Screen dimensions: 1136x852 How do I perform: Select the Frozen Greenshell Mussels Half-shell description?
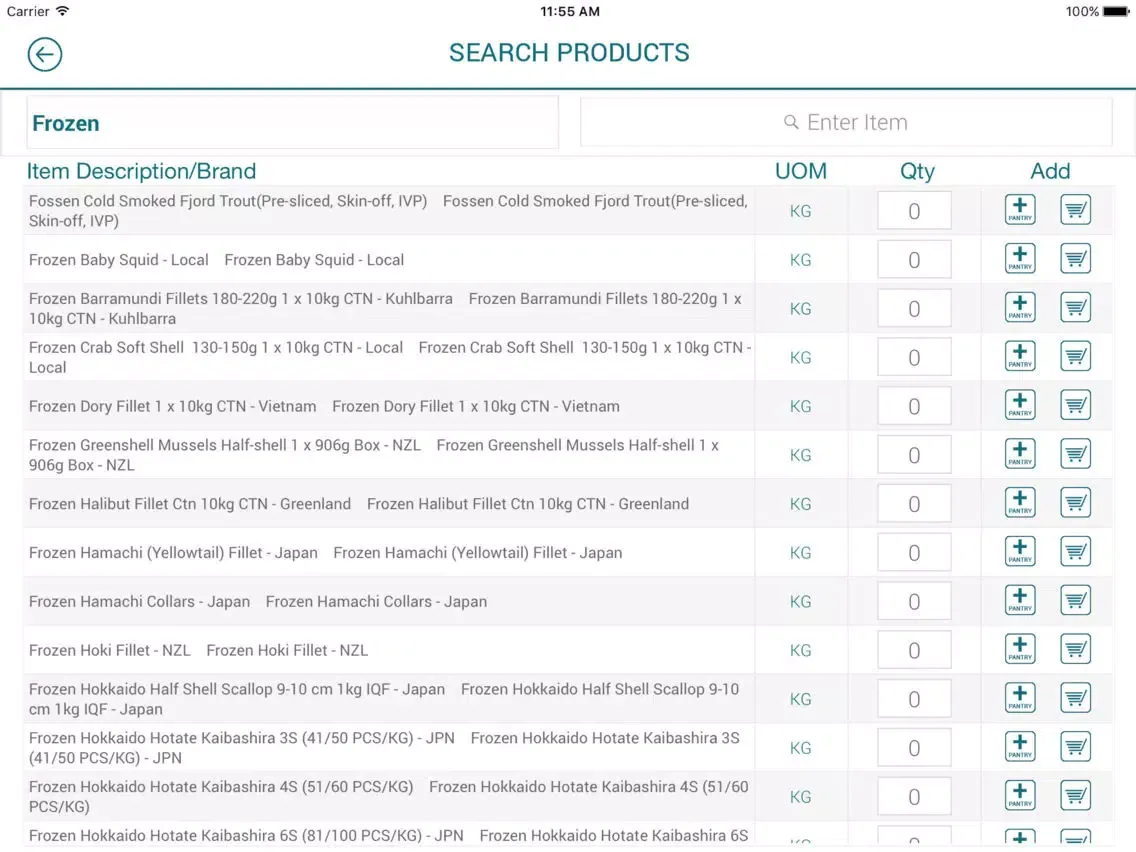click(x=374, y=455)
